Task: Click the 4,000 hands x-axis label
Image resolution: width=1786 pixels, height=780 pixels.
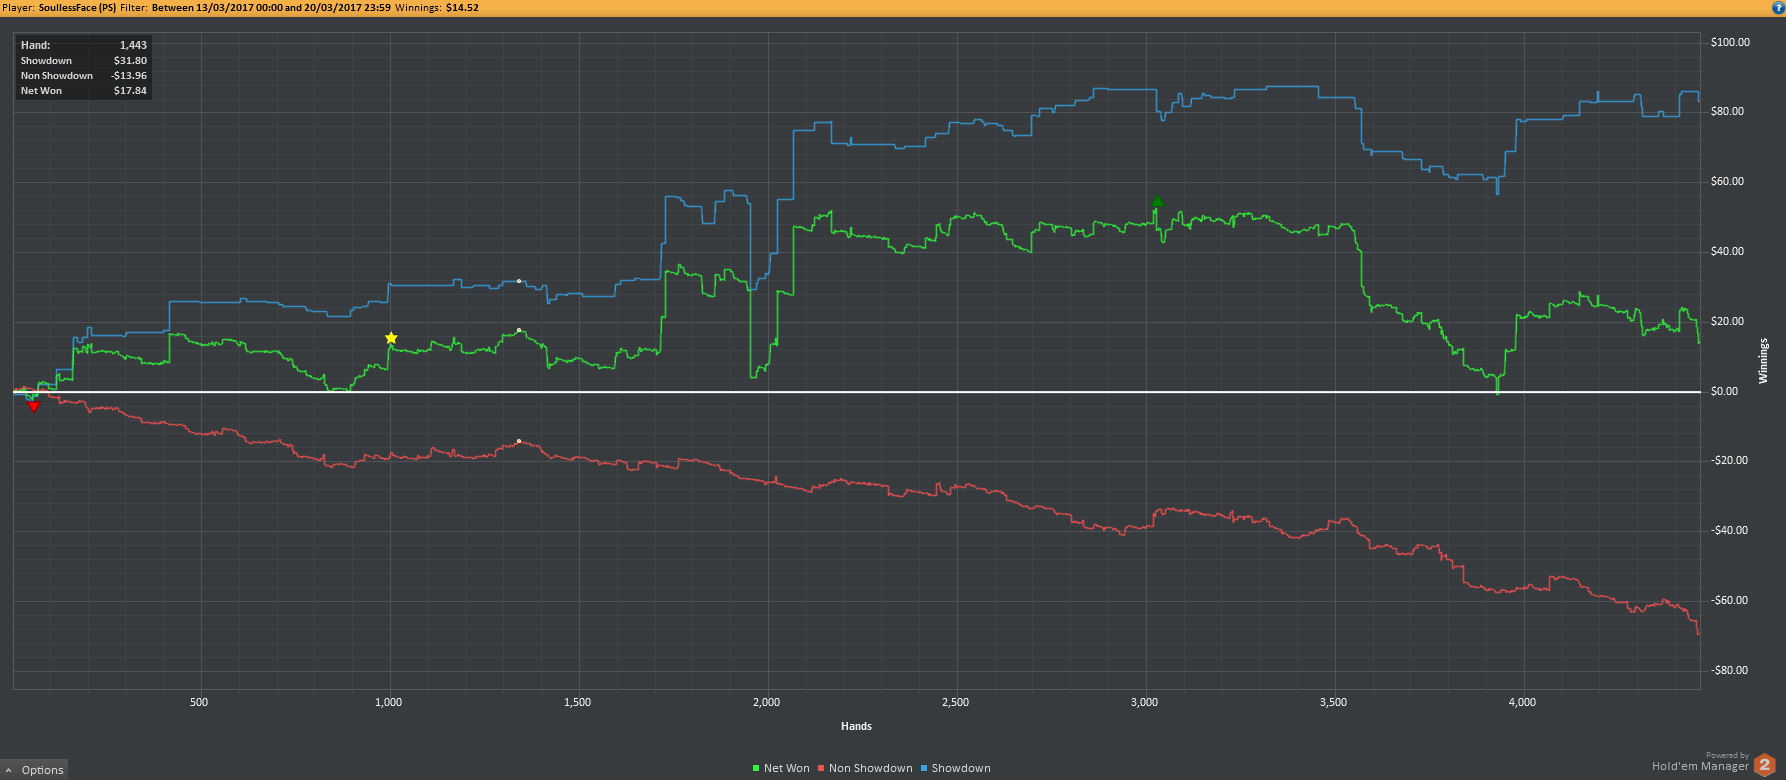Action: coord(1522,702)
